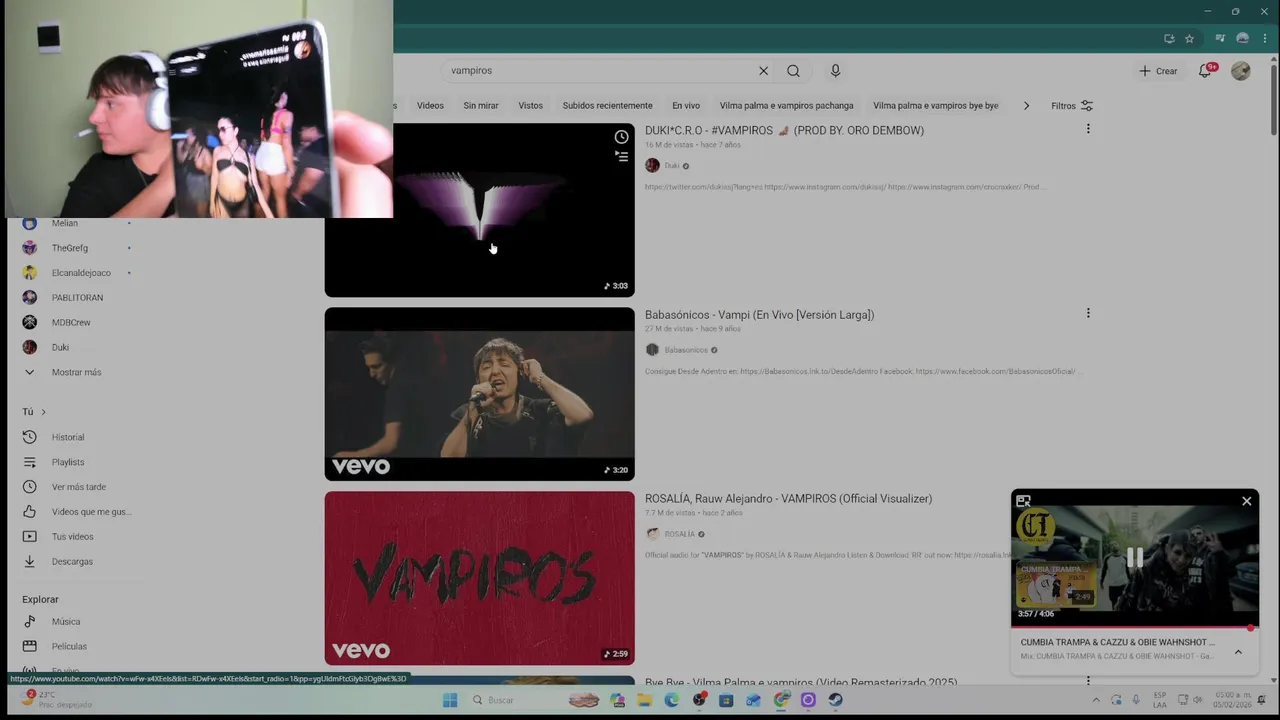This screenshot has height=720, width=1280.
Task: Select the Videos filter chip
Action: [x=430, y=106]
